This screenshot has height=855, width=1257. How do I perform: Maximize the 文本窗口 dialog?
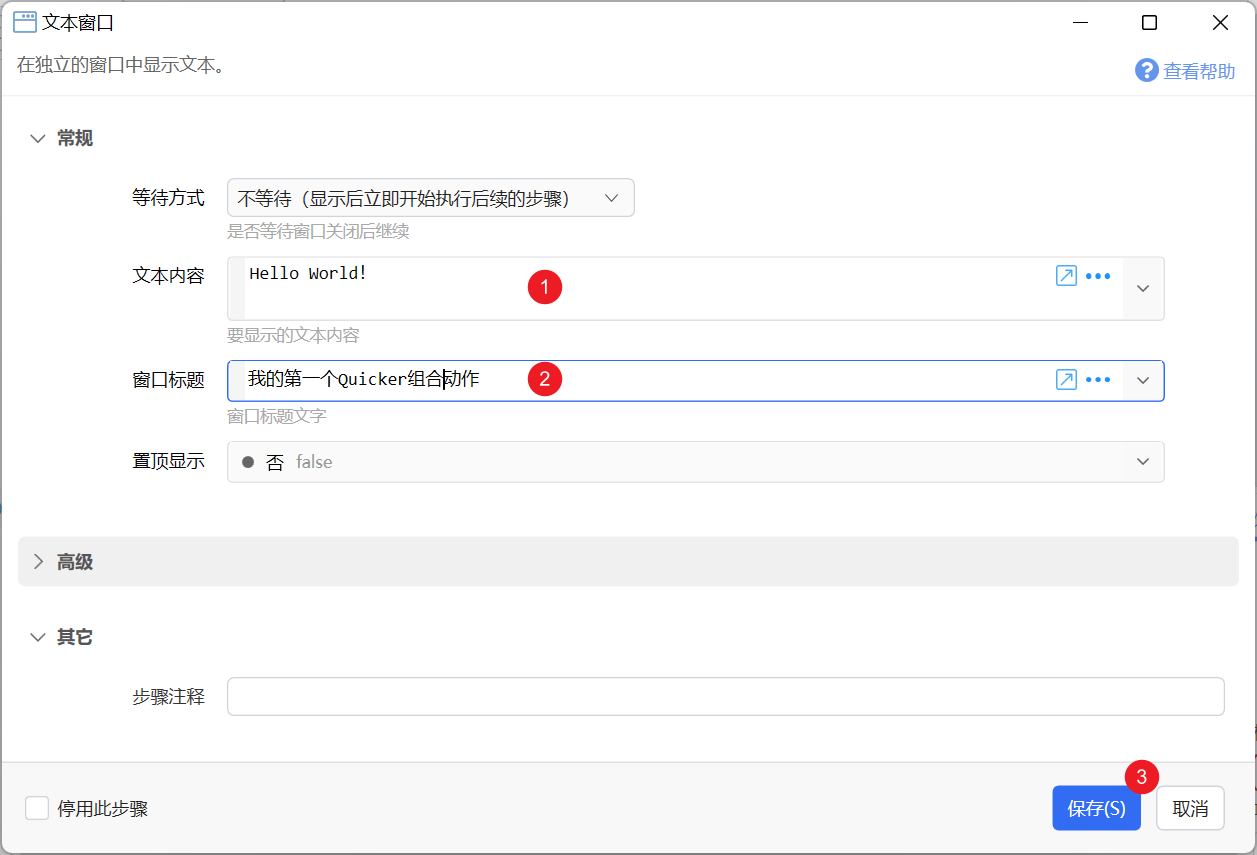pos(1150,22)
